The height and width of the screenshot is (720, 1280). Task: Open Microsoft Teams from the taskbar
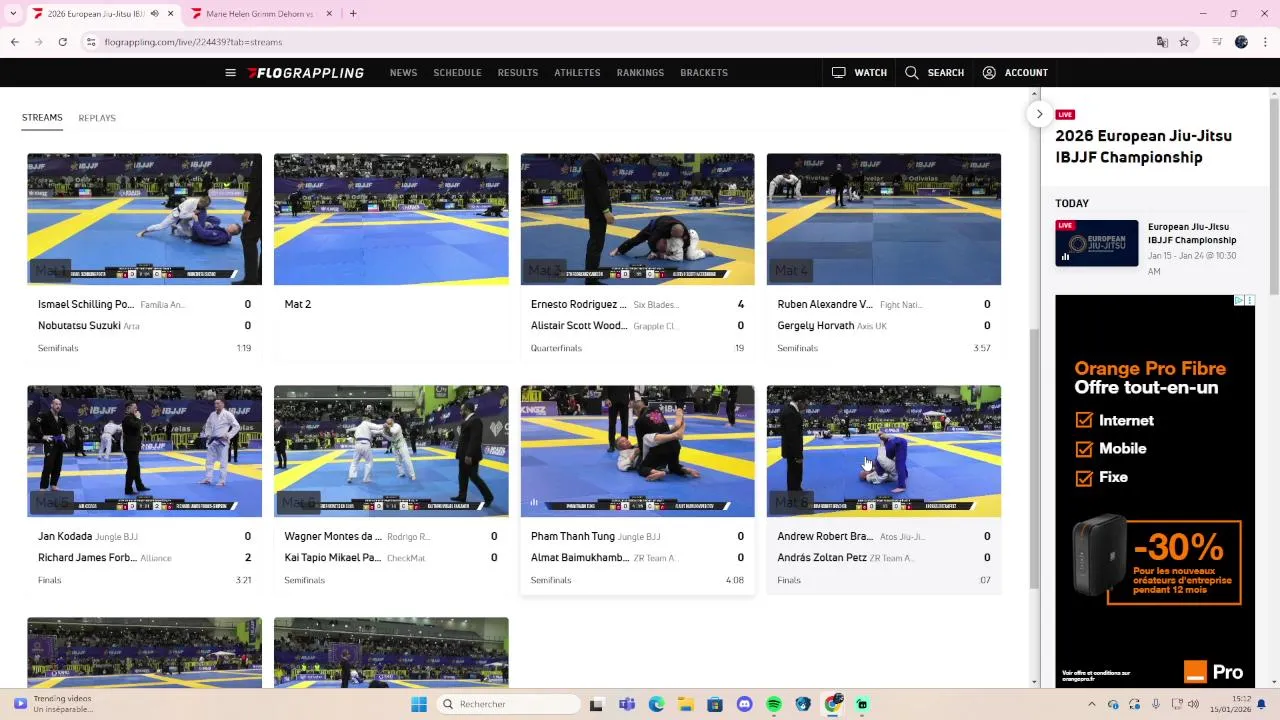click(x=627, y=704)
